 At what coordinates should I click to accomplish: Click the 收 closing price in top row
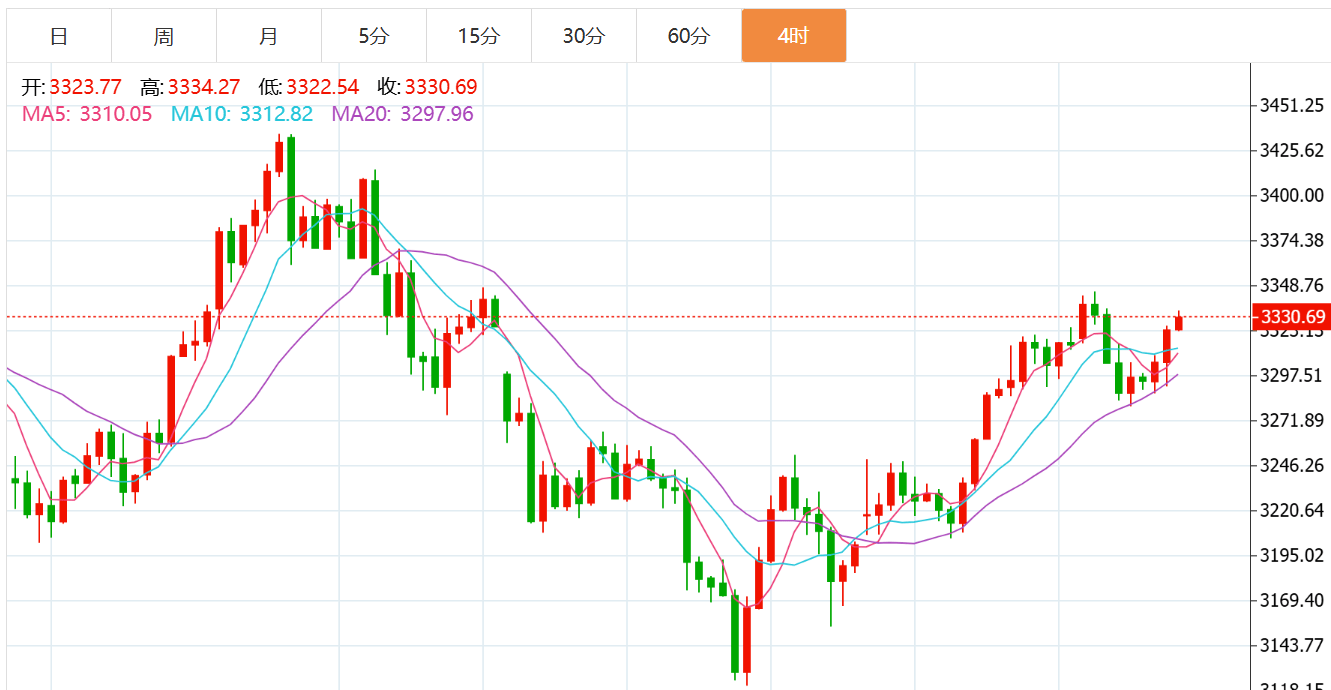440,87
